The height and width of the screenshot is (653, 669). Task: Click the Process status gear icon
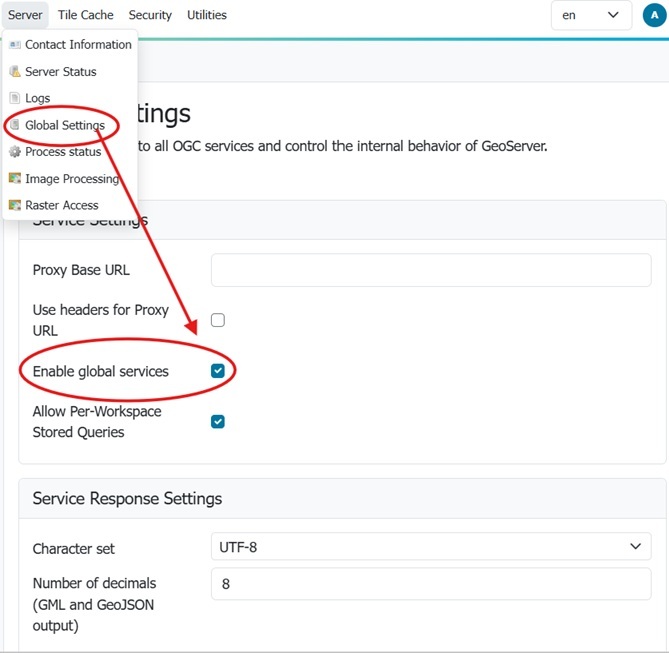click(x=15, y=152)
